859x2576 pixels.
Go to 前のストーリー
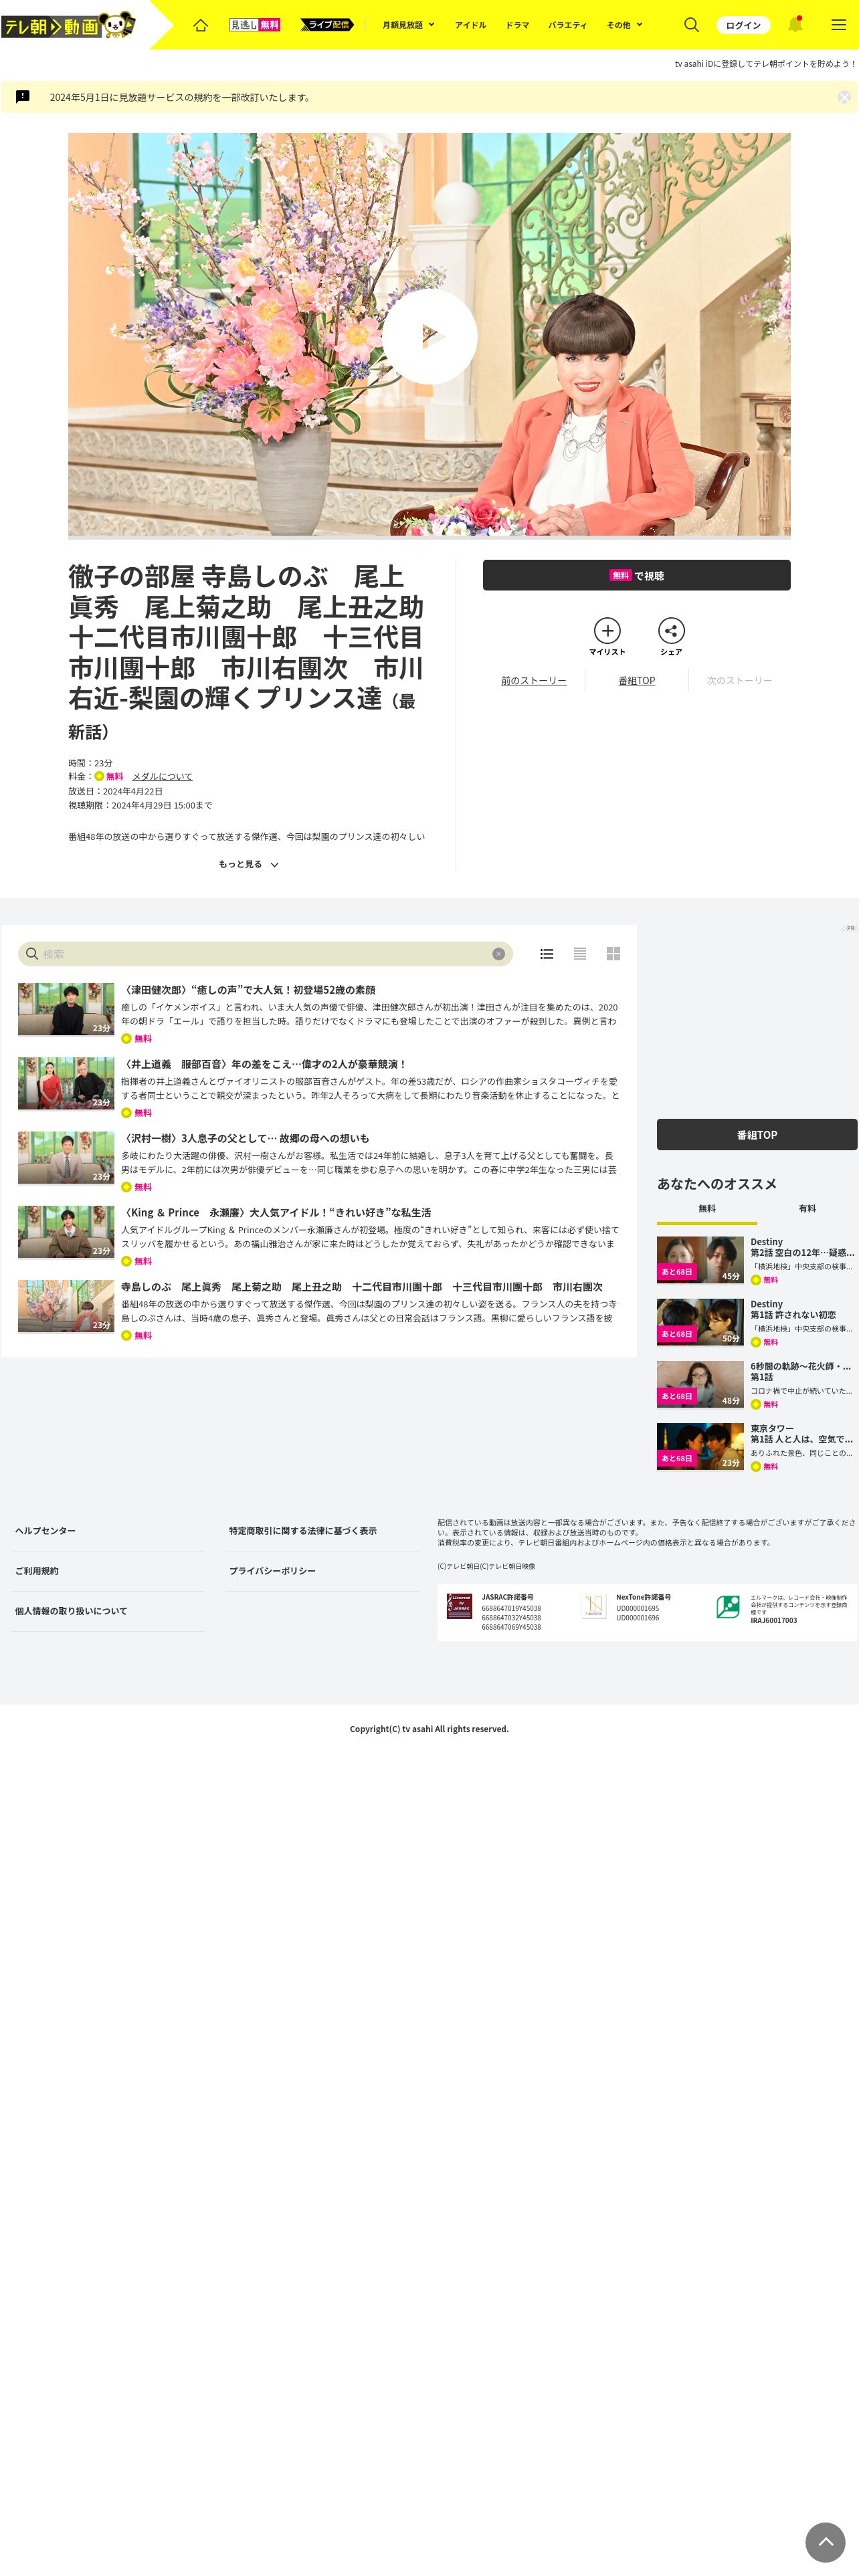tap(533, 680)
